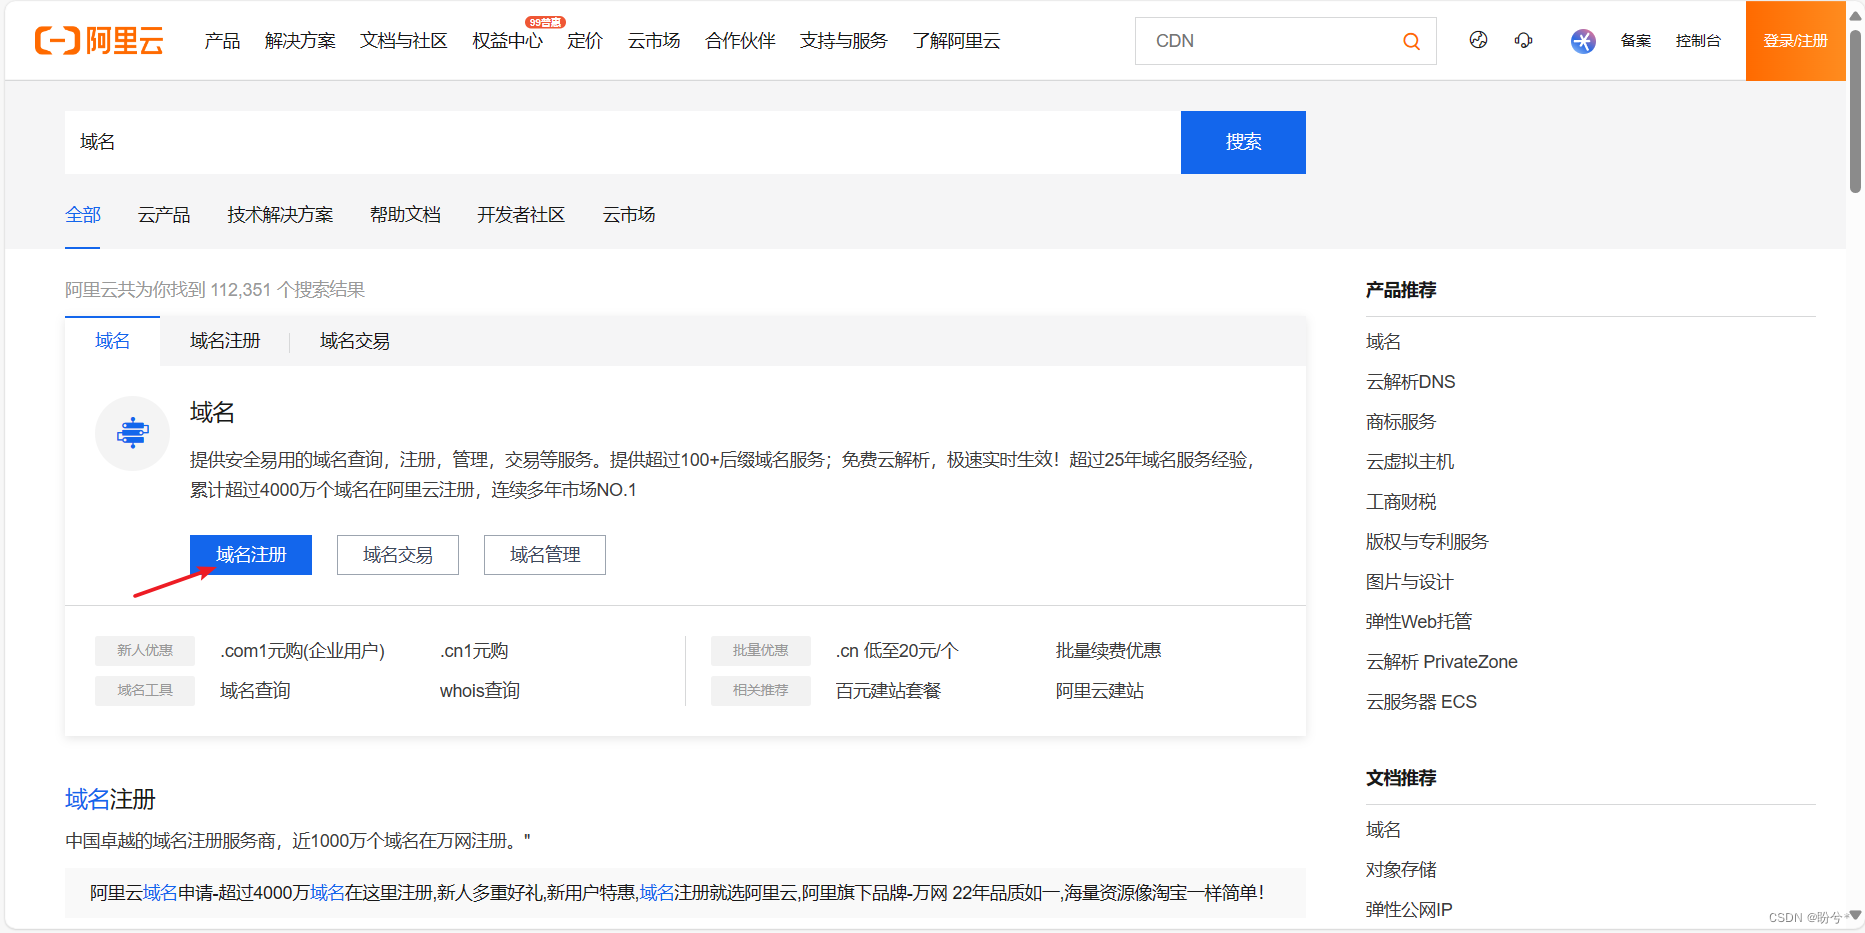Image resolution: width=1865 pixels, height=933 pixels.
Task: Click the 新人优惠 tag
Action: point(145,651)
